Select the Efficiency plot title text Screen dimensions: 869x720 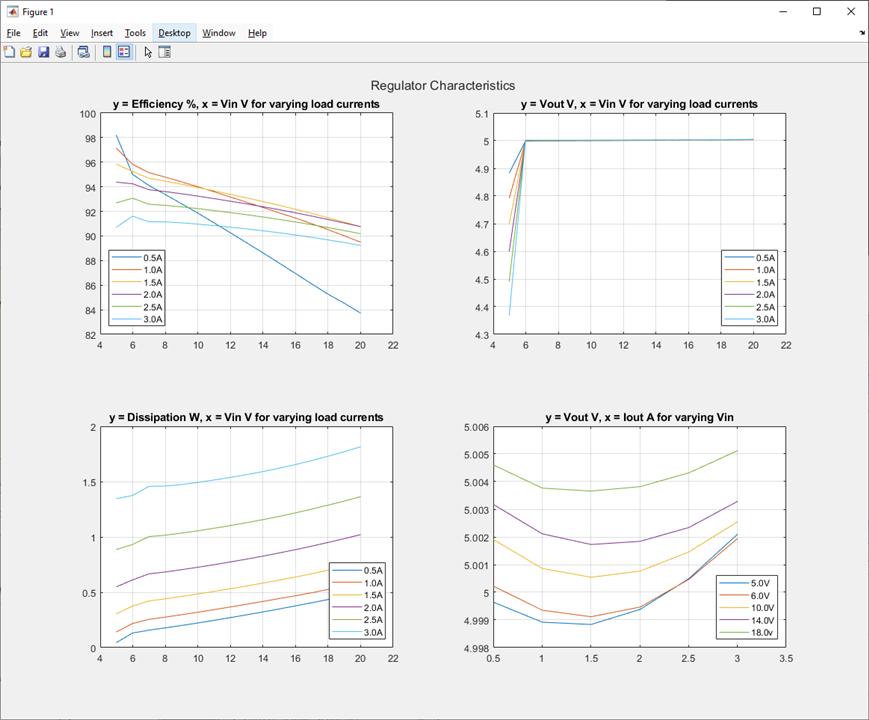[x=246, y=104]
